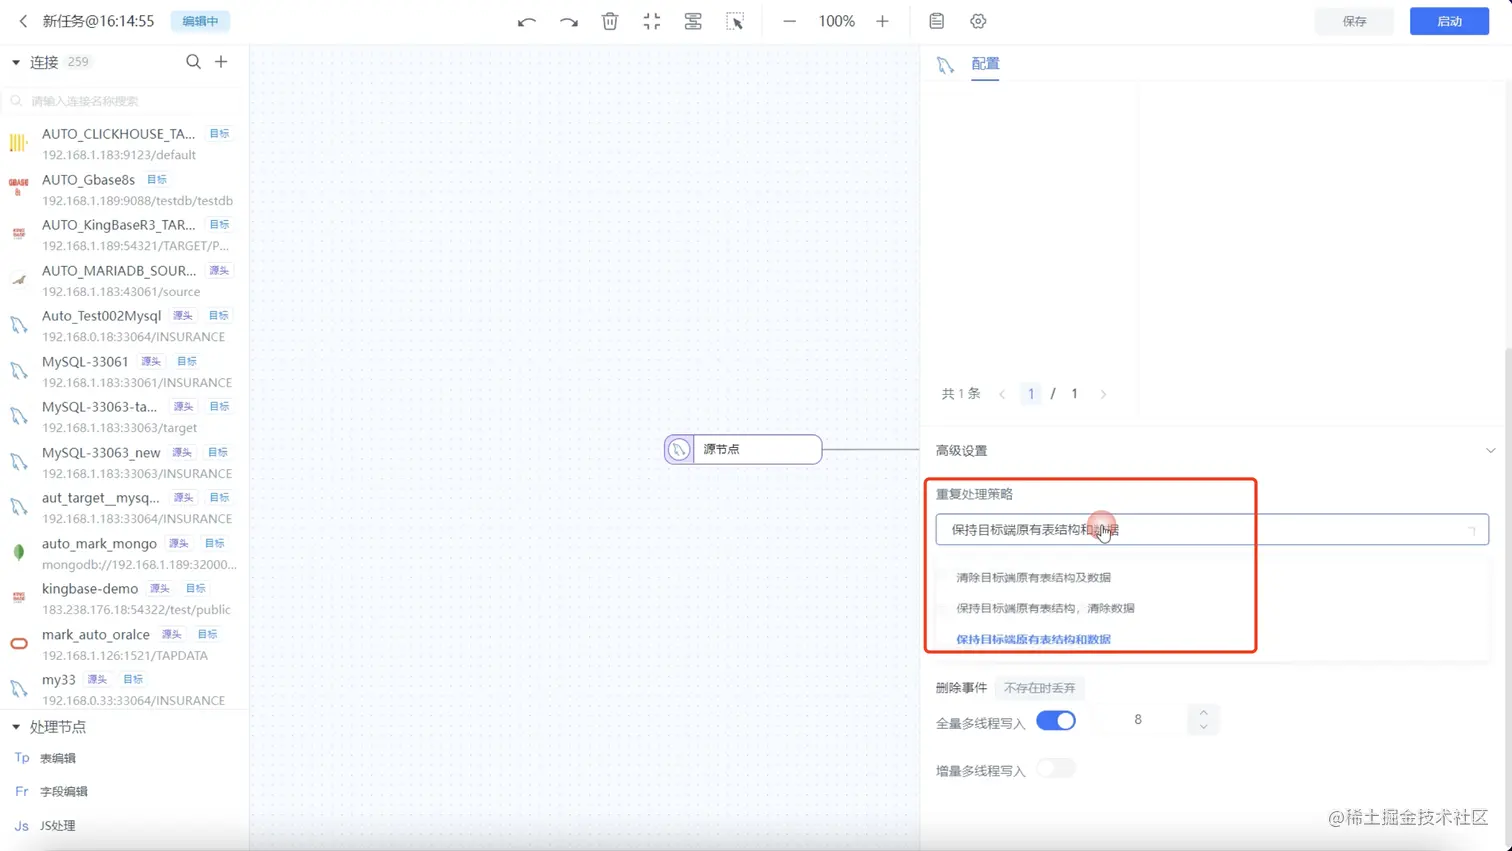This screenshot has height=851, width=1512.
Task: Click the page number 1 input box
Action: (1031, 394)
